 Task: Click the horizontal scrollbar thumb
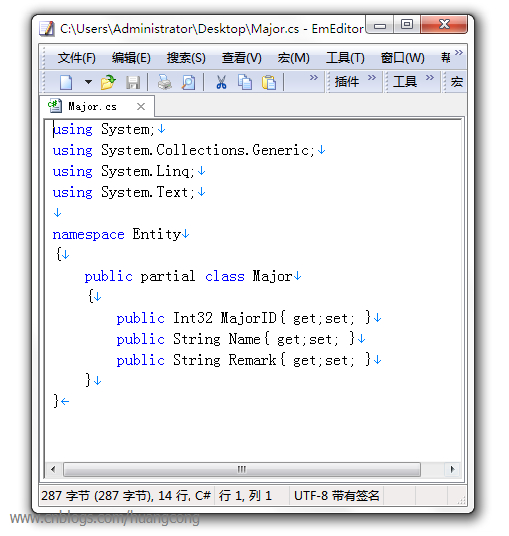pos(242,469)
